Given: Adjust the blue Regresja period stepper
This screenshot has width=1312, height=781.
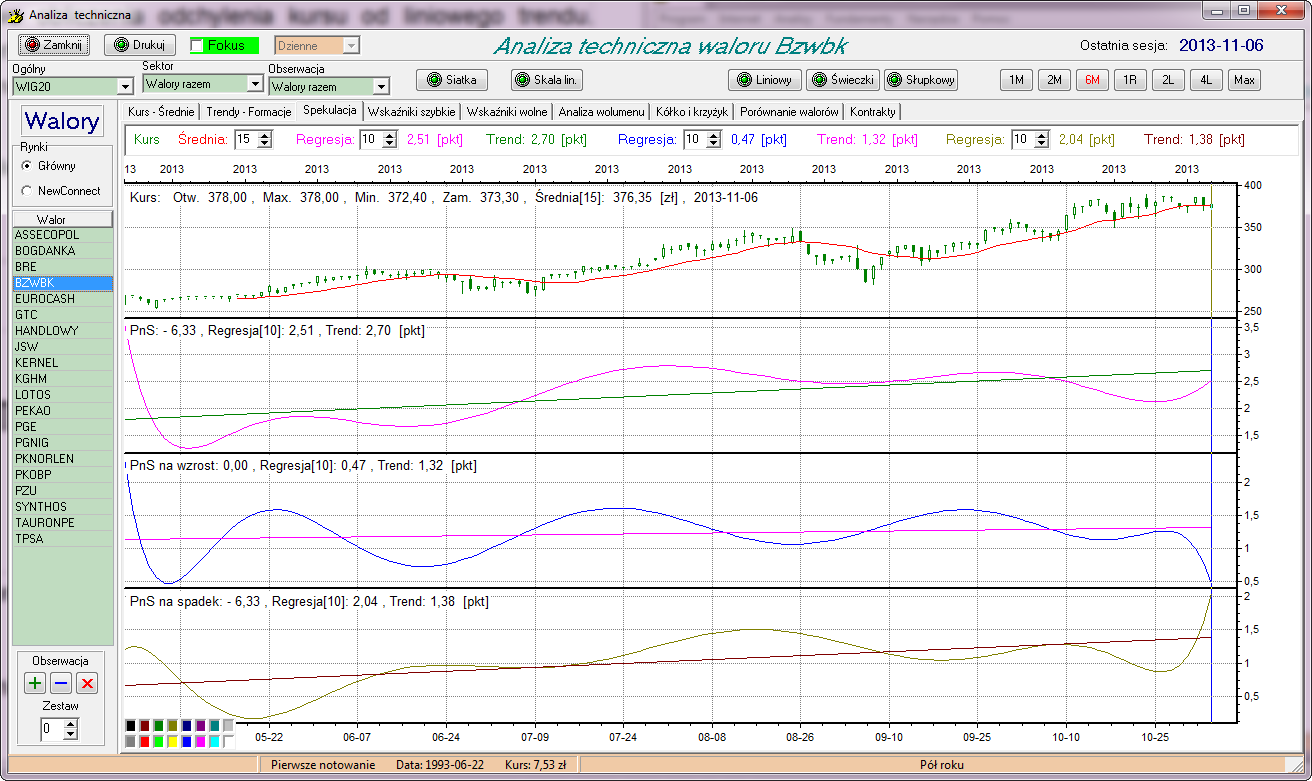Looking at the screenshot, I should (713, 140).
